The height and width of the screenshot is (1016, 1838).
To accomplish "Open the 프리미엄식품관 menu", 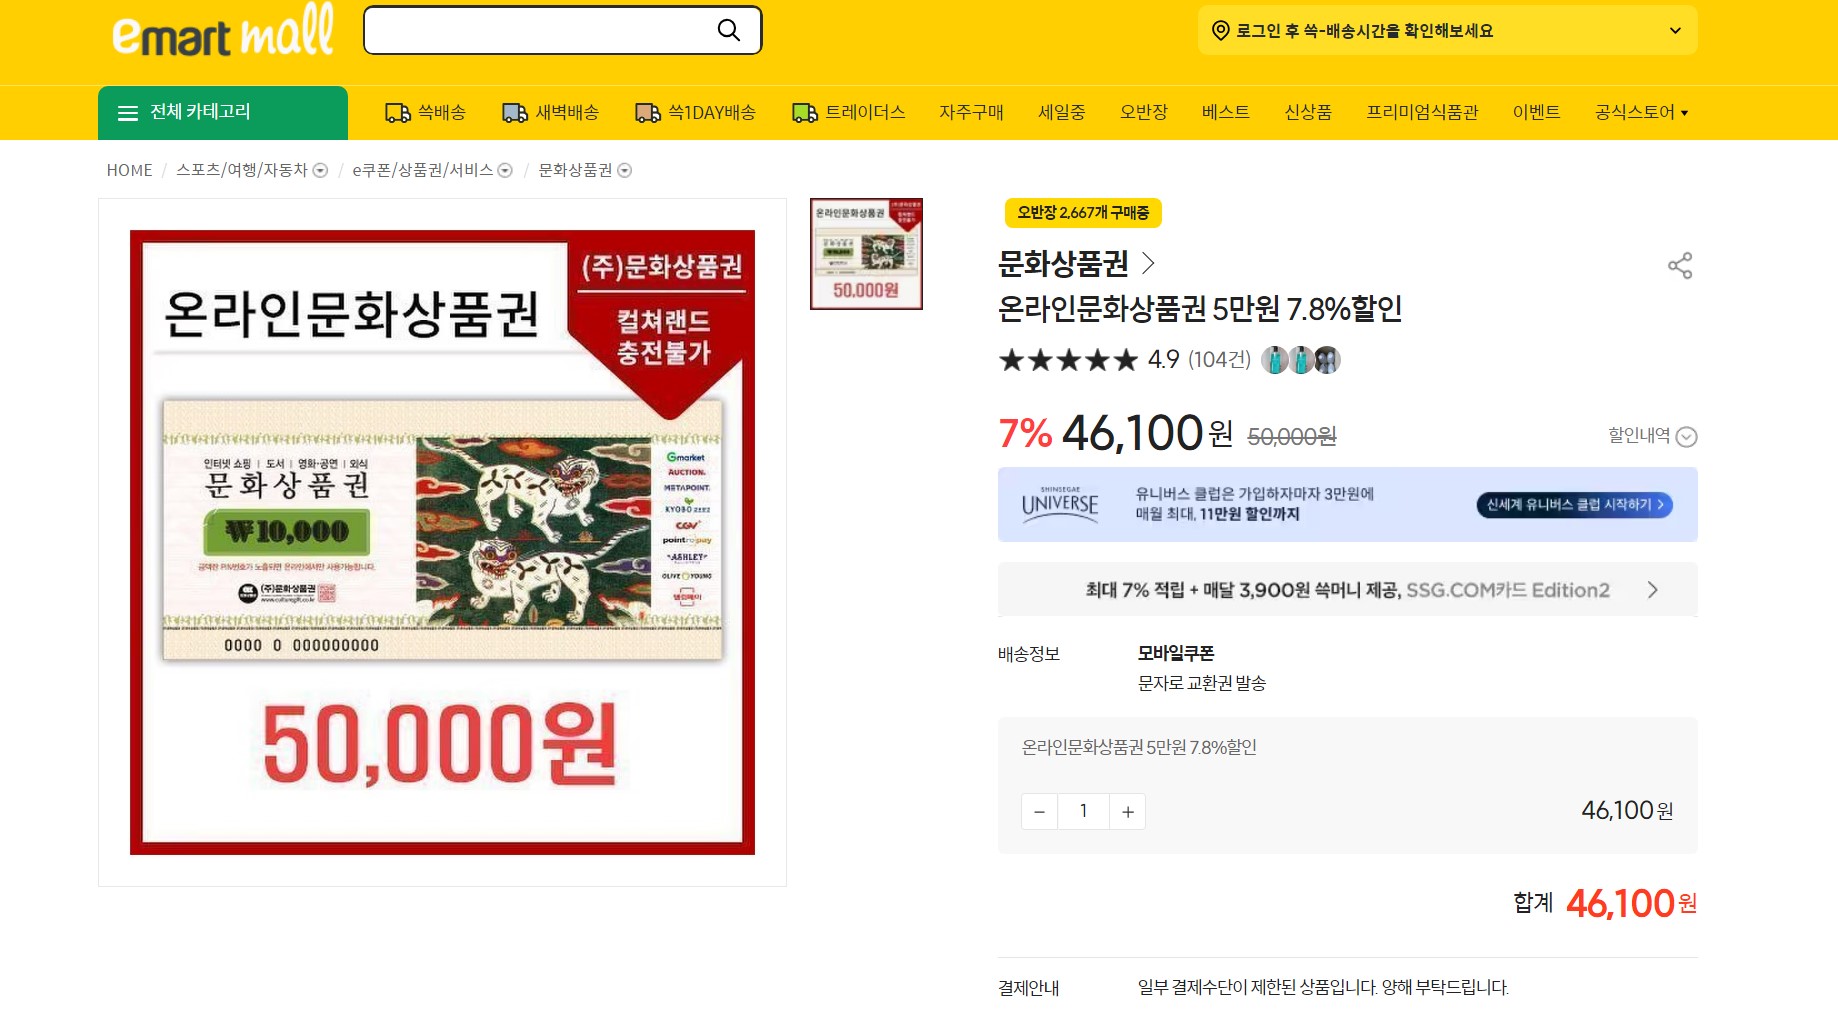I will tap(1422, 113).
